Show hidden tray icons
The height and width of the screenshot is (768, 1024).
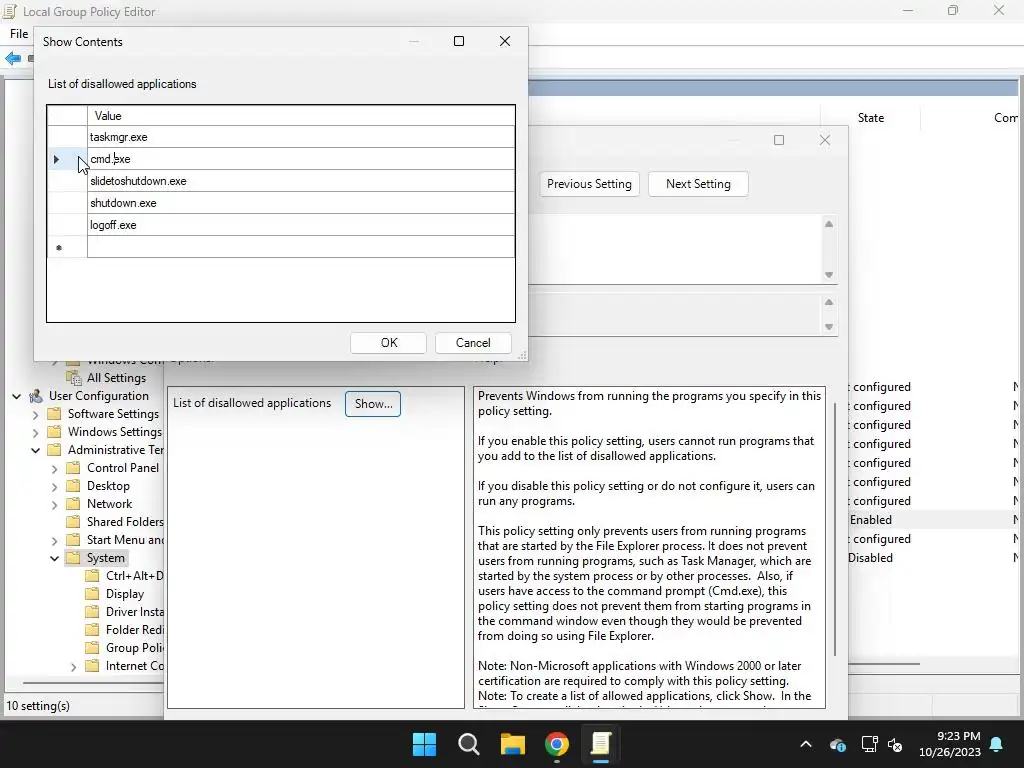click(806, 744)
